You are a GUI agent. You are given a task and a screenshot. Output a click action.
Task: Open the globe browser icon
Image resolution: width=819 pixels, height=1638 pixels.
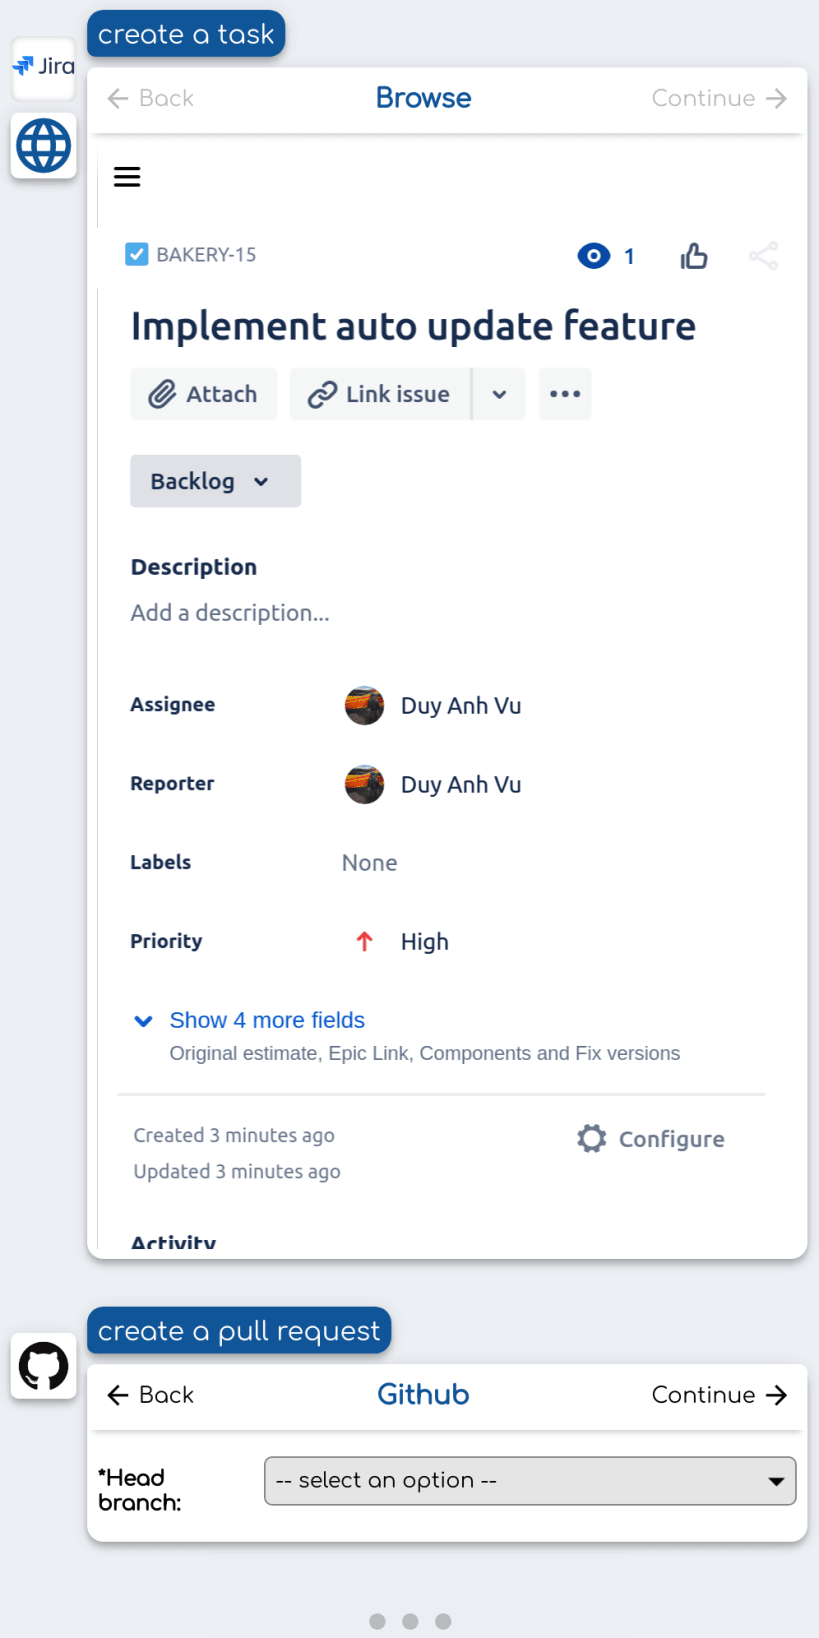44,146
